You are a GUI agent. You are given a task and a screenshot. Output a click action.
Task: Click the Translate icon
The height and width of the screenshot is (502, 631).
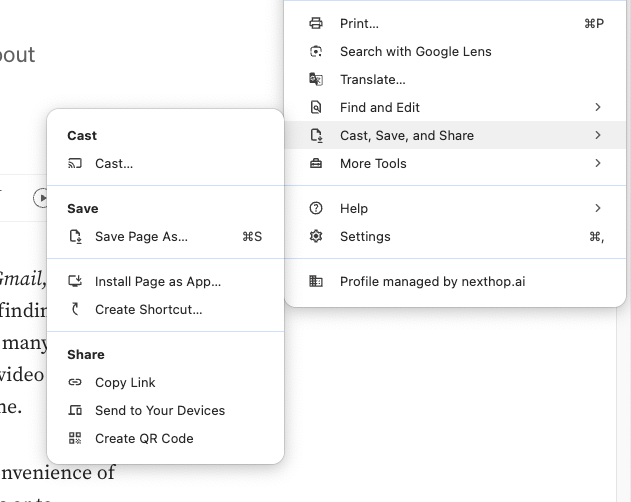[316, 79]
